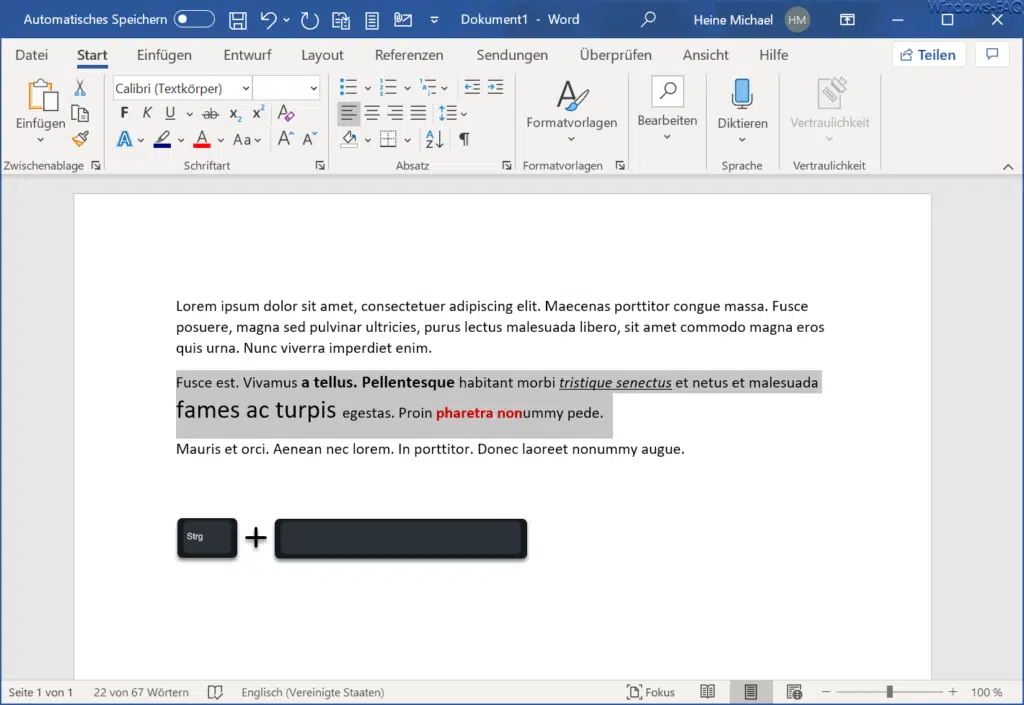This screenshot has height=705, width=1024.
Task: Click the Fokus mode button
Action: (x=650, y=692)
